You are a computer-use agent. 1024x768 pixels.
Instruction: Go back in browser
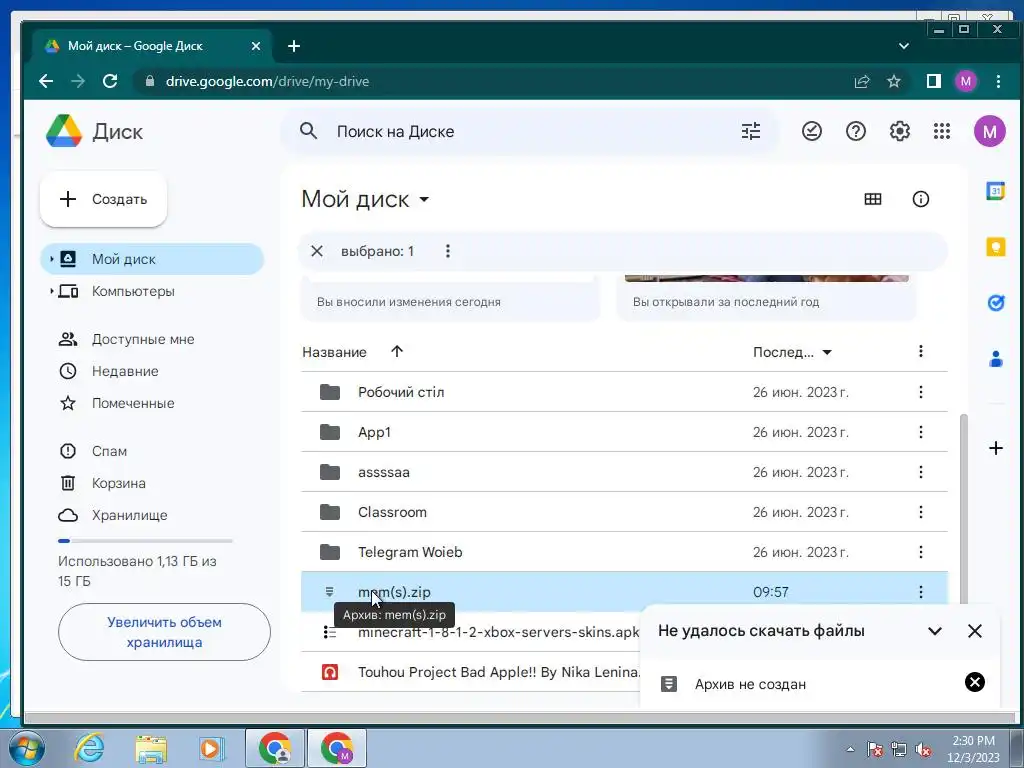click(x=46, y=81)
